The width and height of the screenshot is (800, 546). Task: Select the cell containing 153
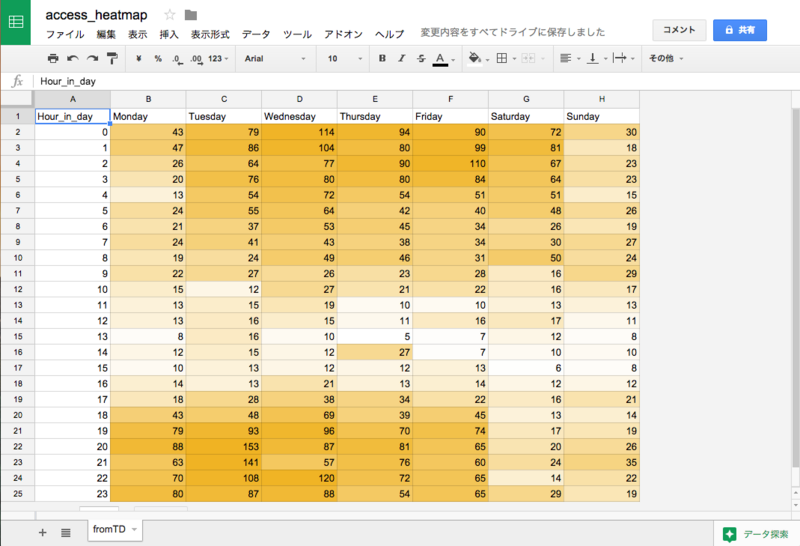coord(224,446)
